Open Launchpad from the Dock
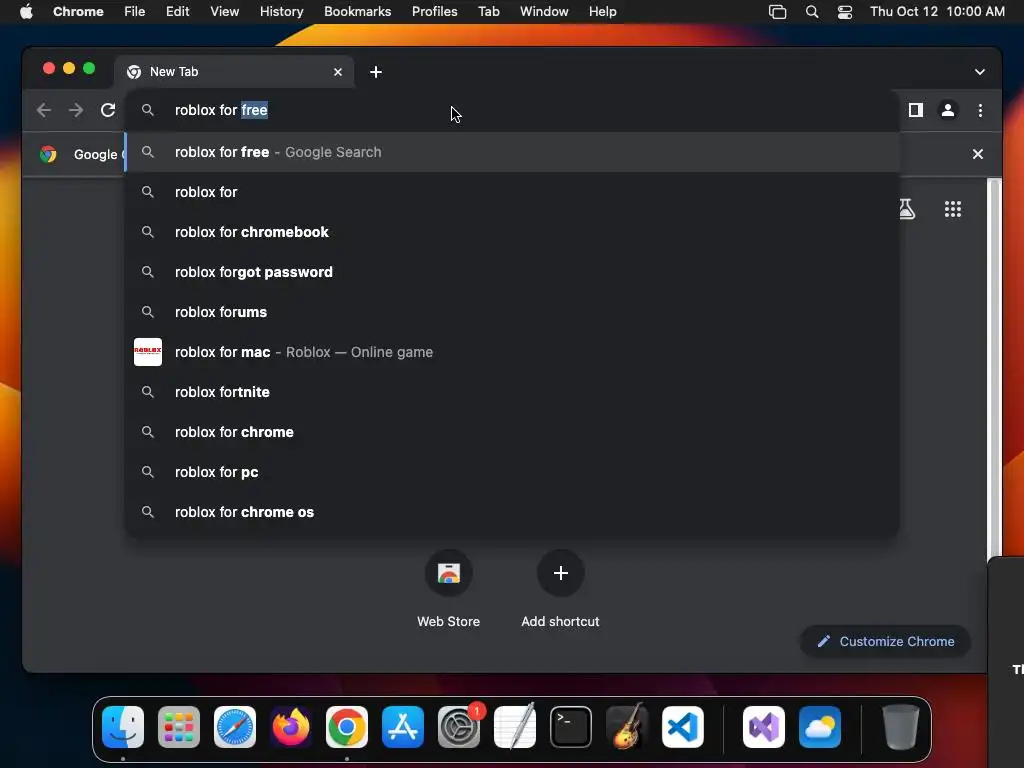The height and width of the screenshot is (768, 1024). pyautogui.click(x=179, y=727)
